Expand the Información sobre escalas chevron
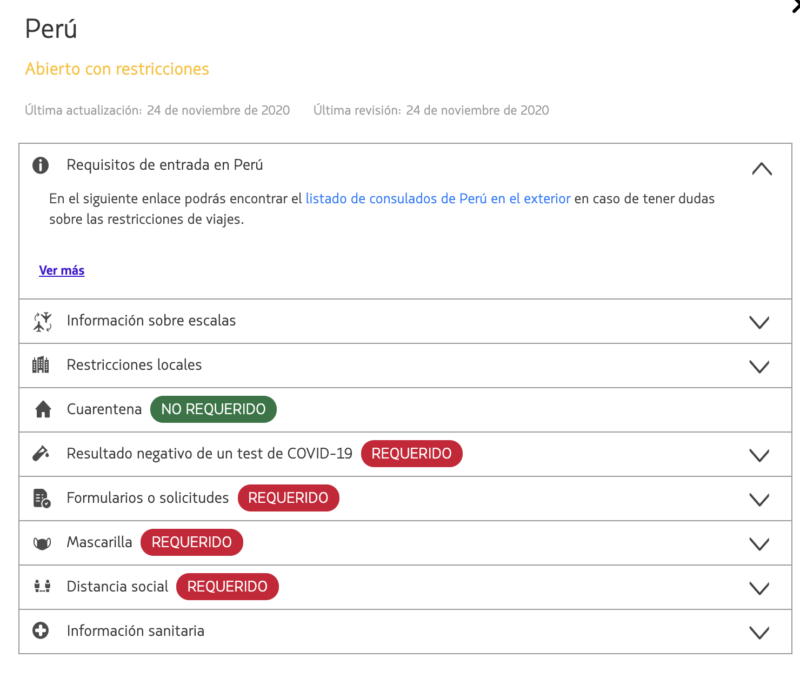Image resolution: width=800 pixels, height=691 pixels. click(x=759, y=322)
